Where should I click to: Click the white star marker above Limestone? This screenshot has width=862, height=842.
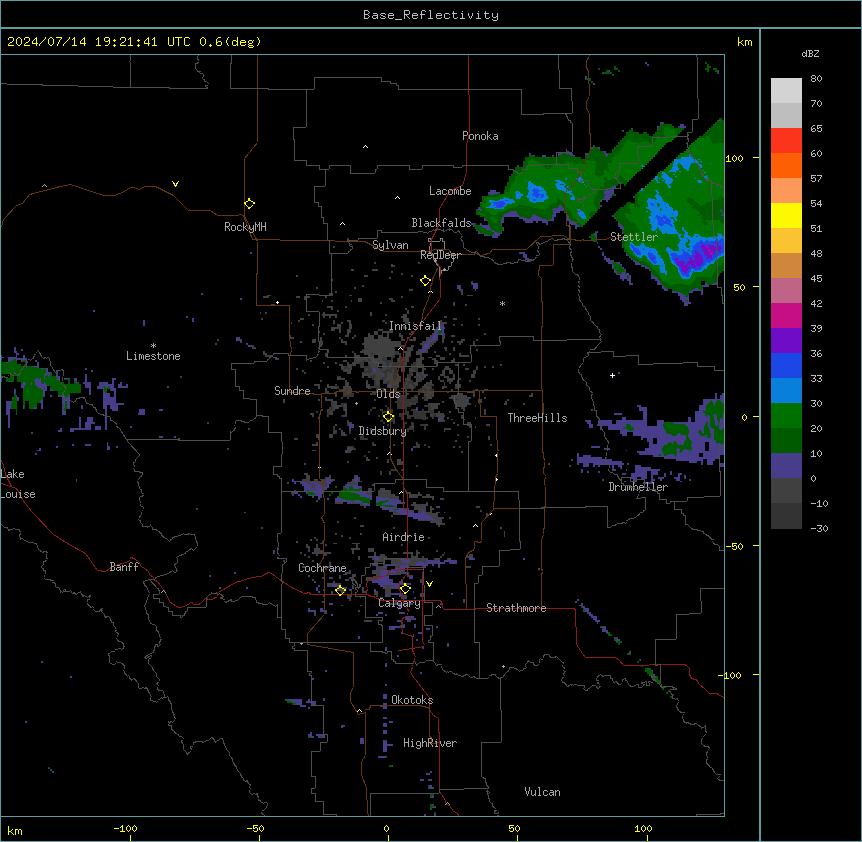pos(153,345)
